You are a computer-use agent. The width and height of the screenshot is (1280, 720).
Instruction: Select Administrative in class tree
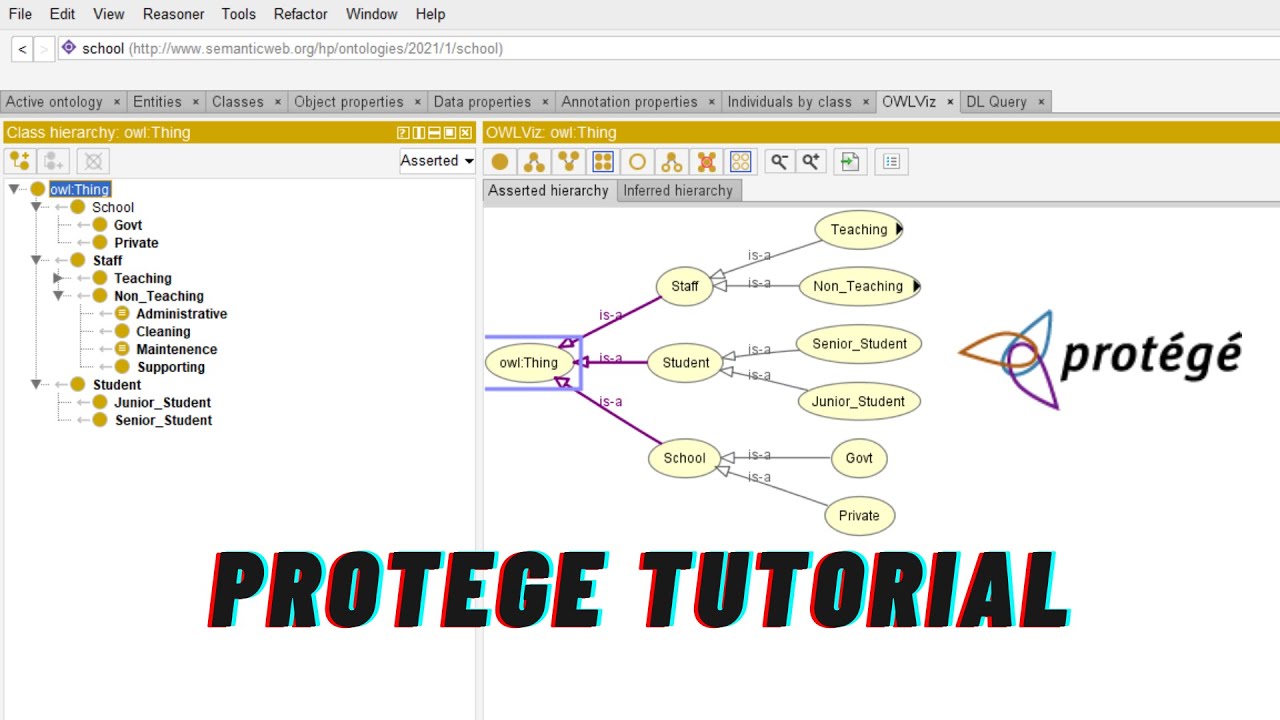point(181,314)
